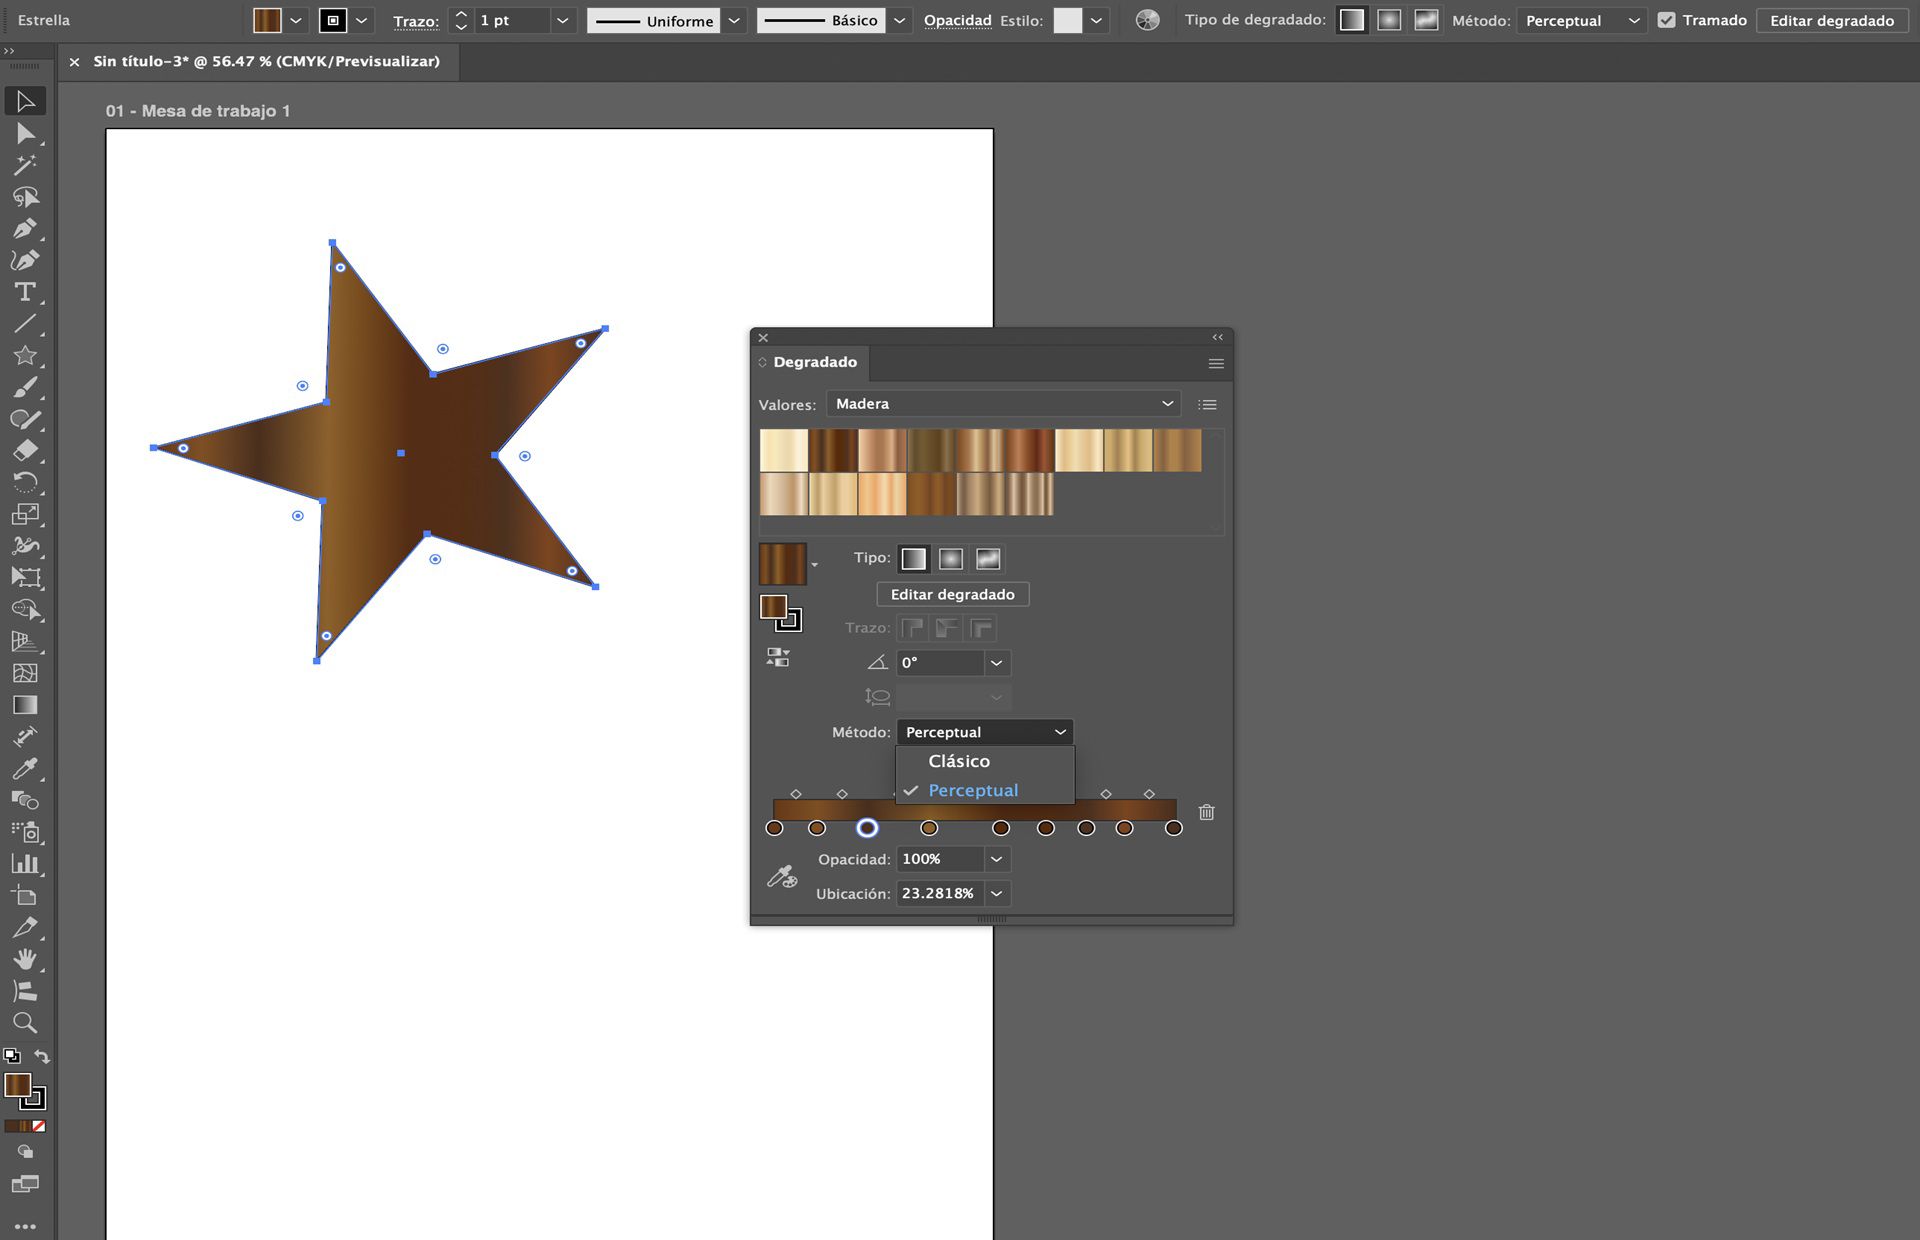Screen dimensions: 1920x1240
Task: Select the Paintbrush tool
Action: click(25, 386)
